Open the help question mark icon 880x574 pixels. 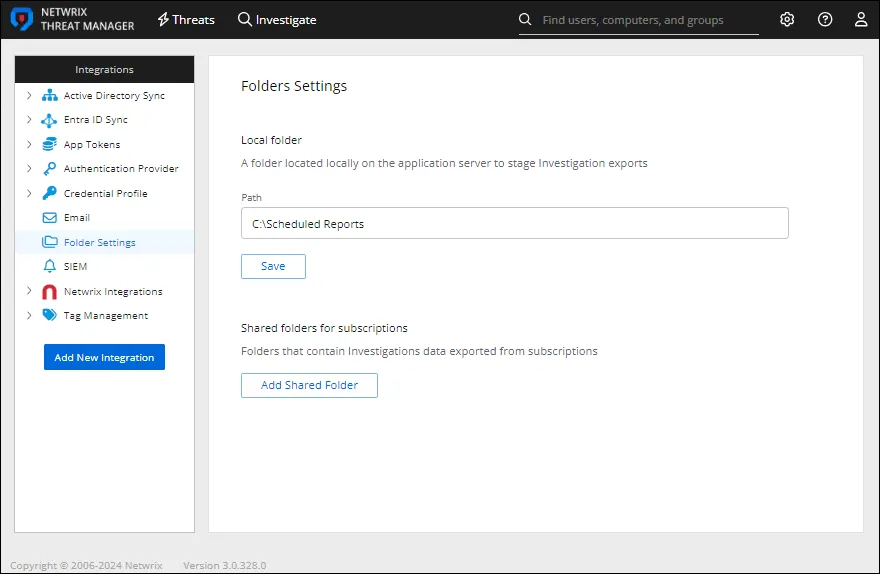point(825,20)
